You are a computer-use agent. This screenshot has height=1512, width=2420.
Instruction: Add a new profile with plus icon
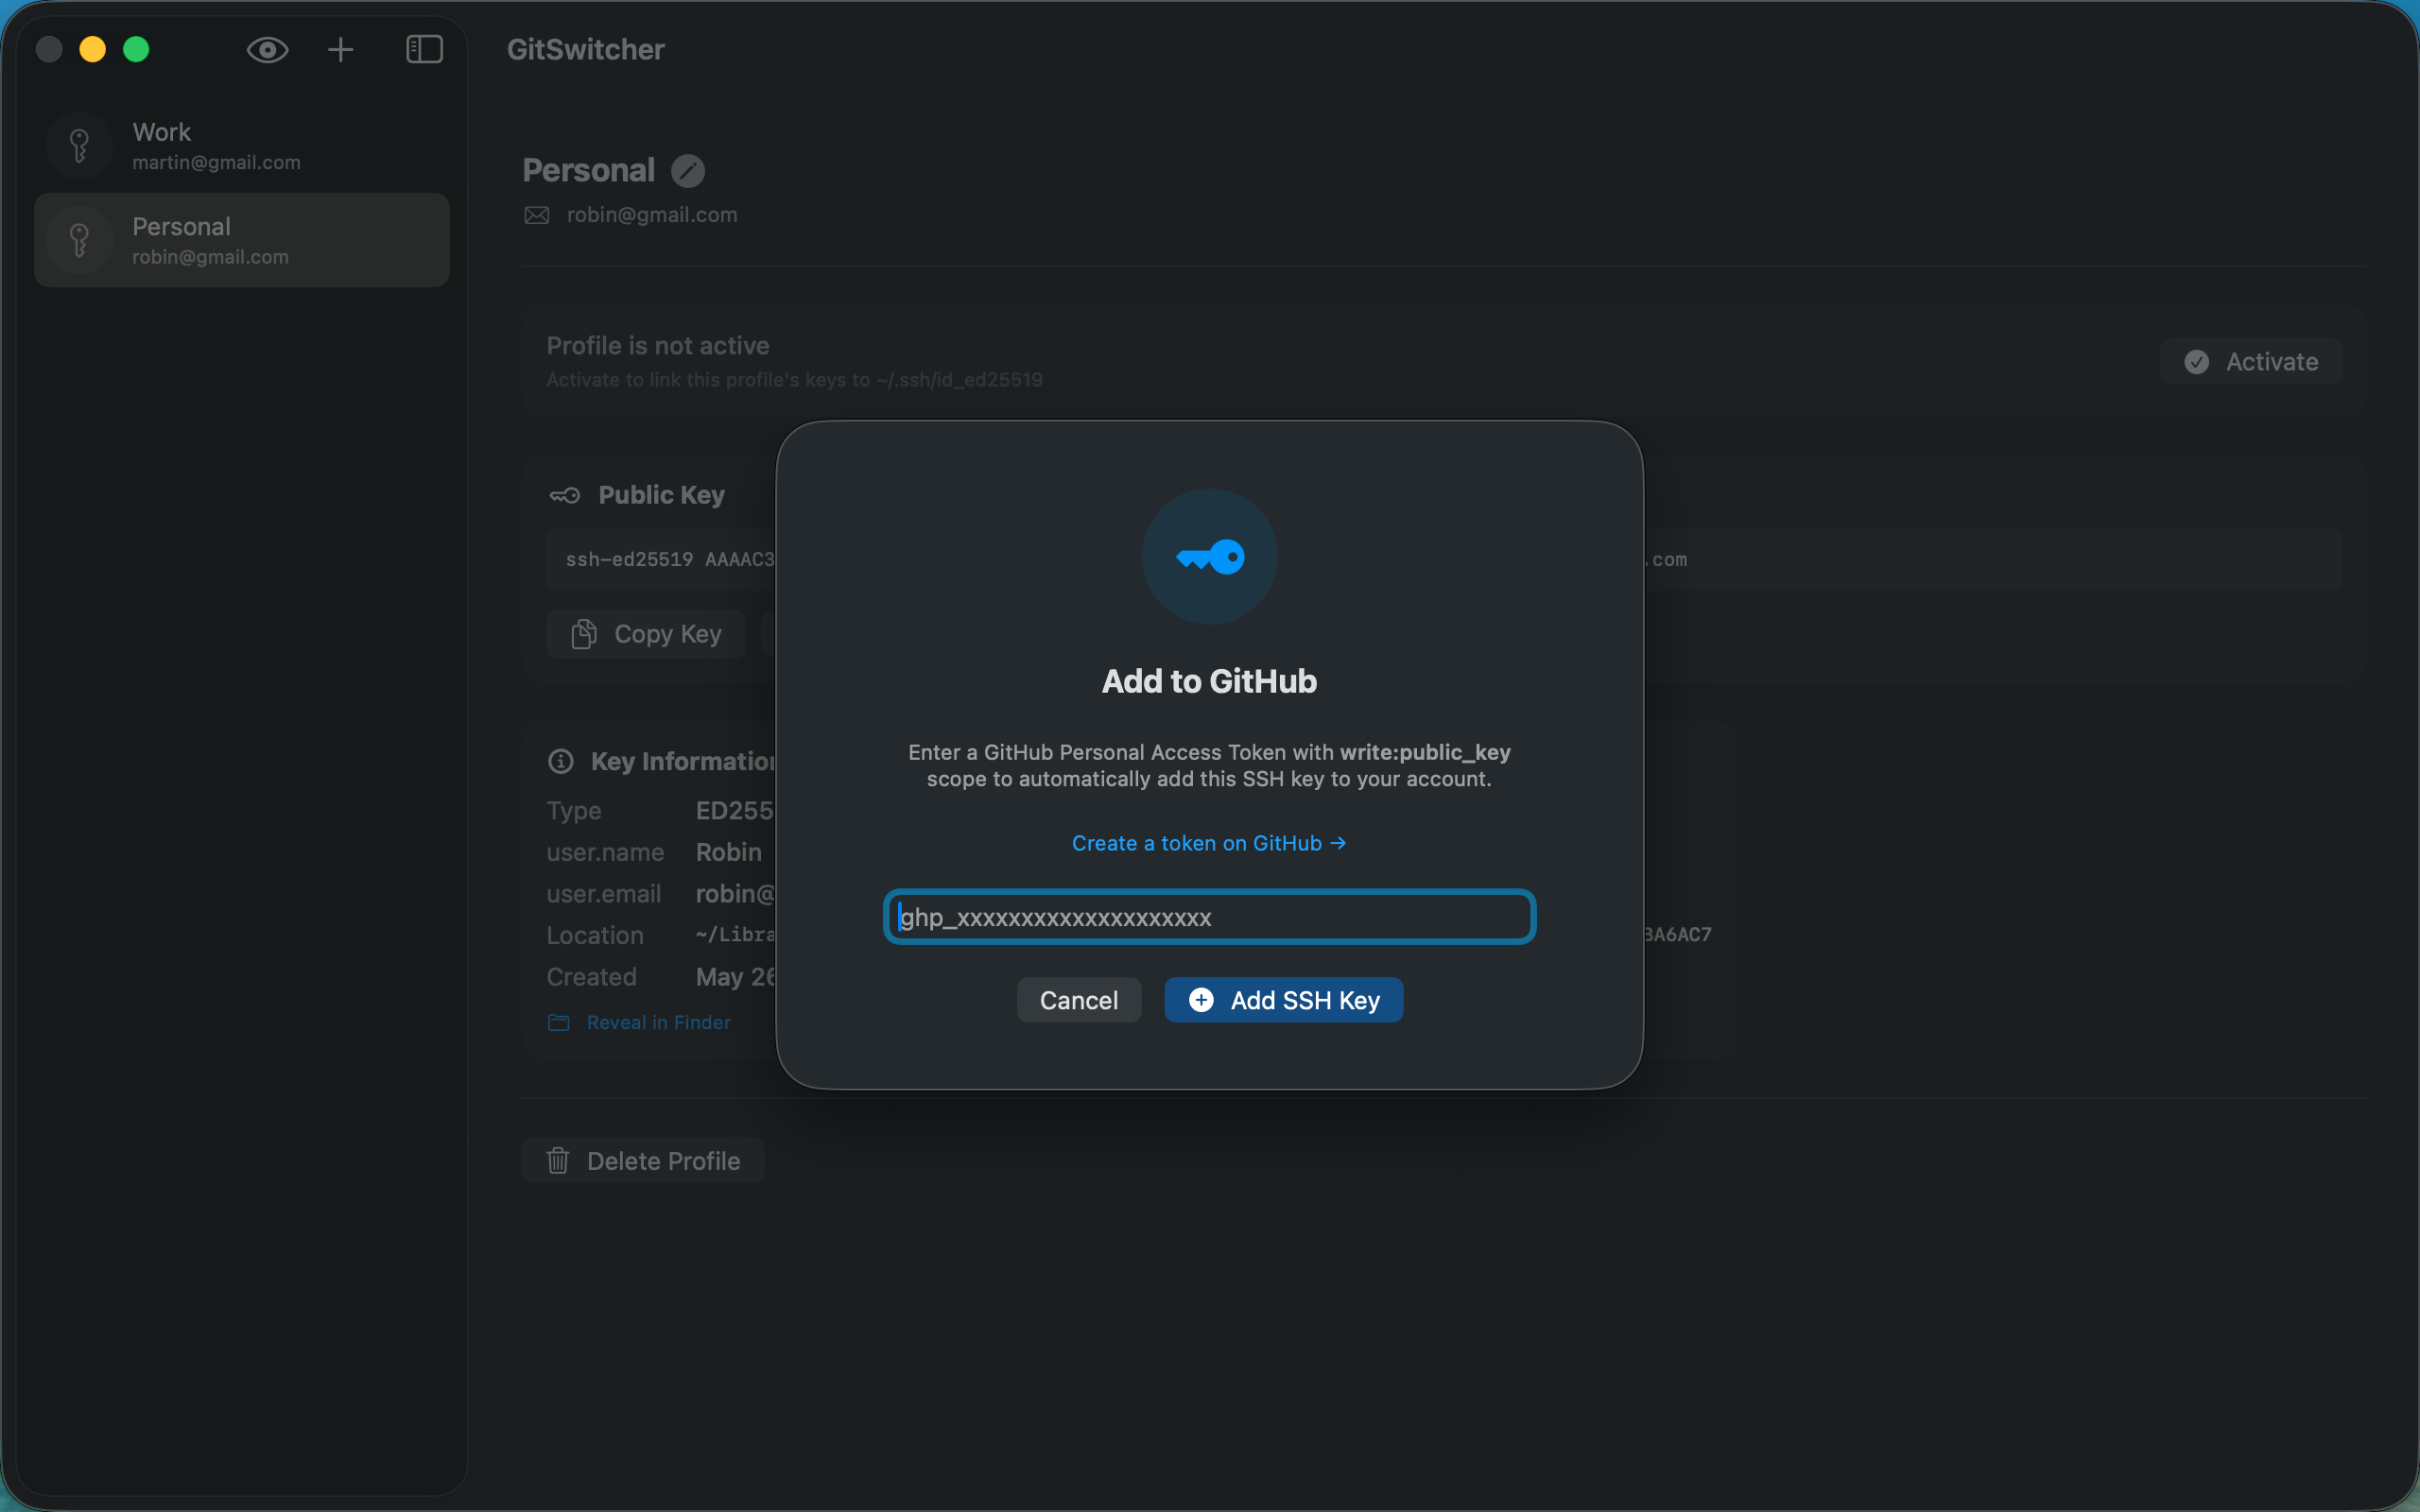pyautogui.click(x=341, y=50)
